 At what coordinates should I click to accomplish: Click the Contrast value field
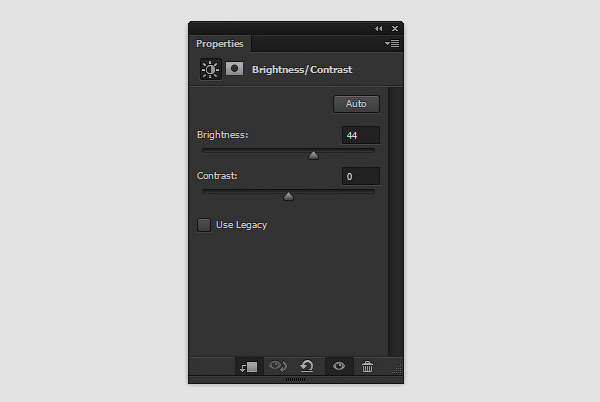click(x=361, y=176)
